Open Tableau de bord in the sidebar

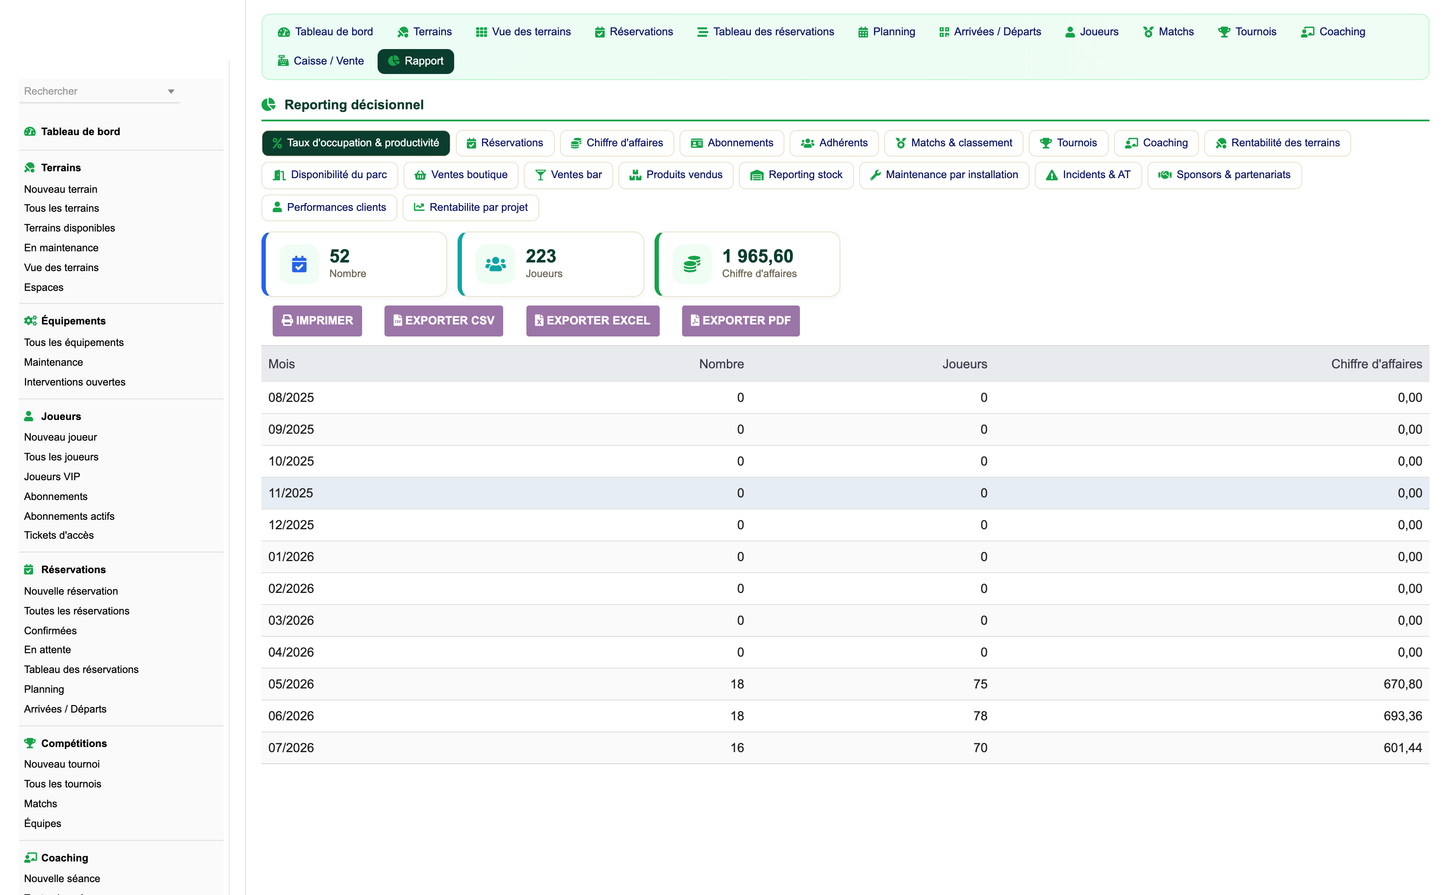point(80,132)
